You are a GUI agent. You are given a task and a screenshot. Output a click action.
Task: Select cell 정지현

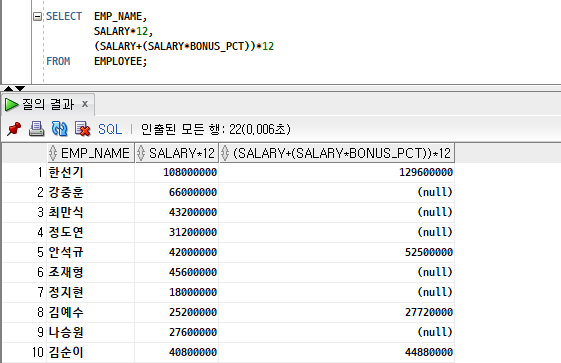pos(91,293)
